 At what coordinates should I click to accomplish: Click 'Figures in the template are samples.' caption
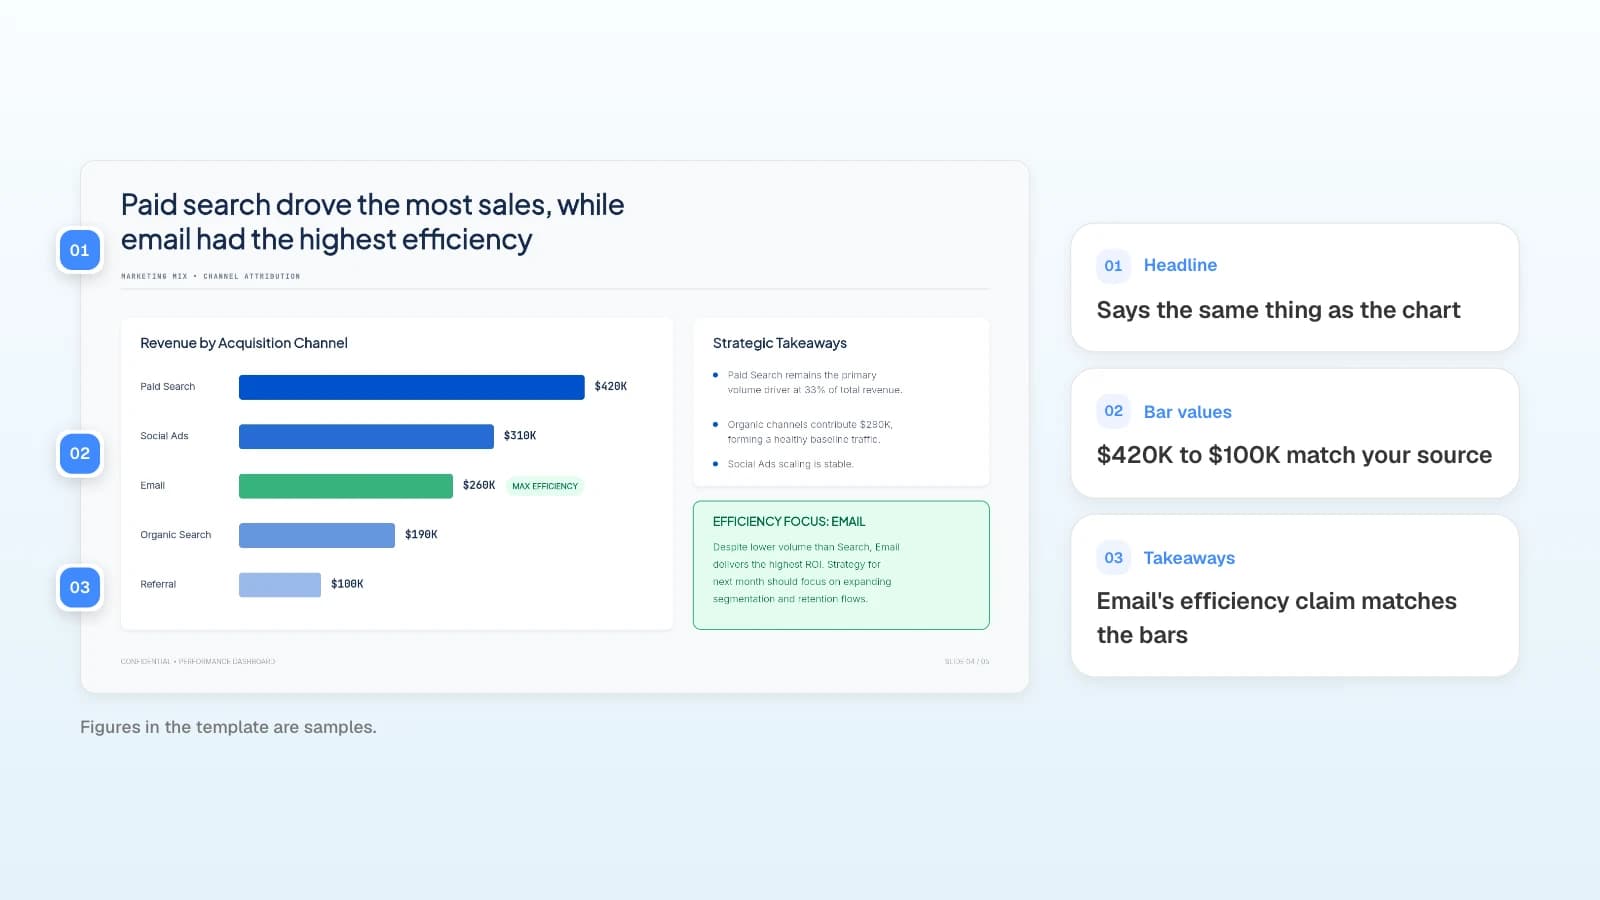pos(228,727)
